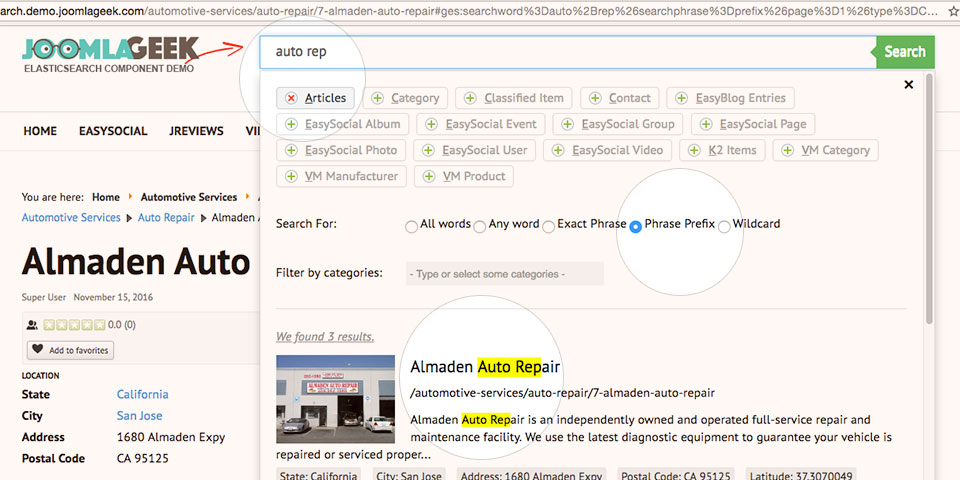Click the blue Automotive Services link
The height and width of the screenshot is (480, 960).
(x=71, y=217)
